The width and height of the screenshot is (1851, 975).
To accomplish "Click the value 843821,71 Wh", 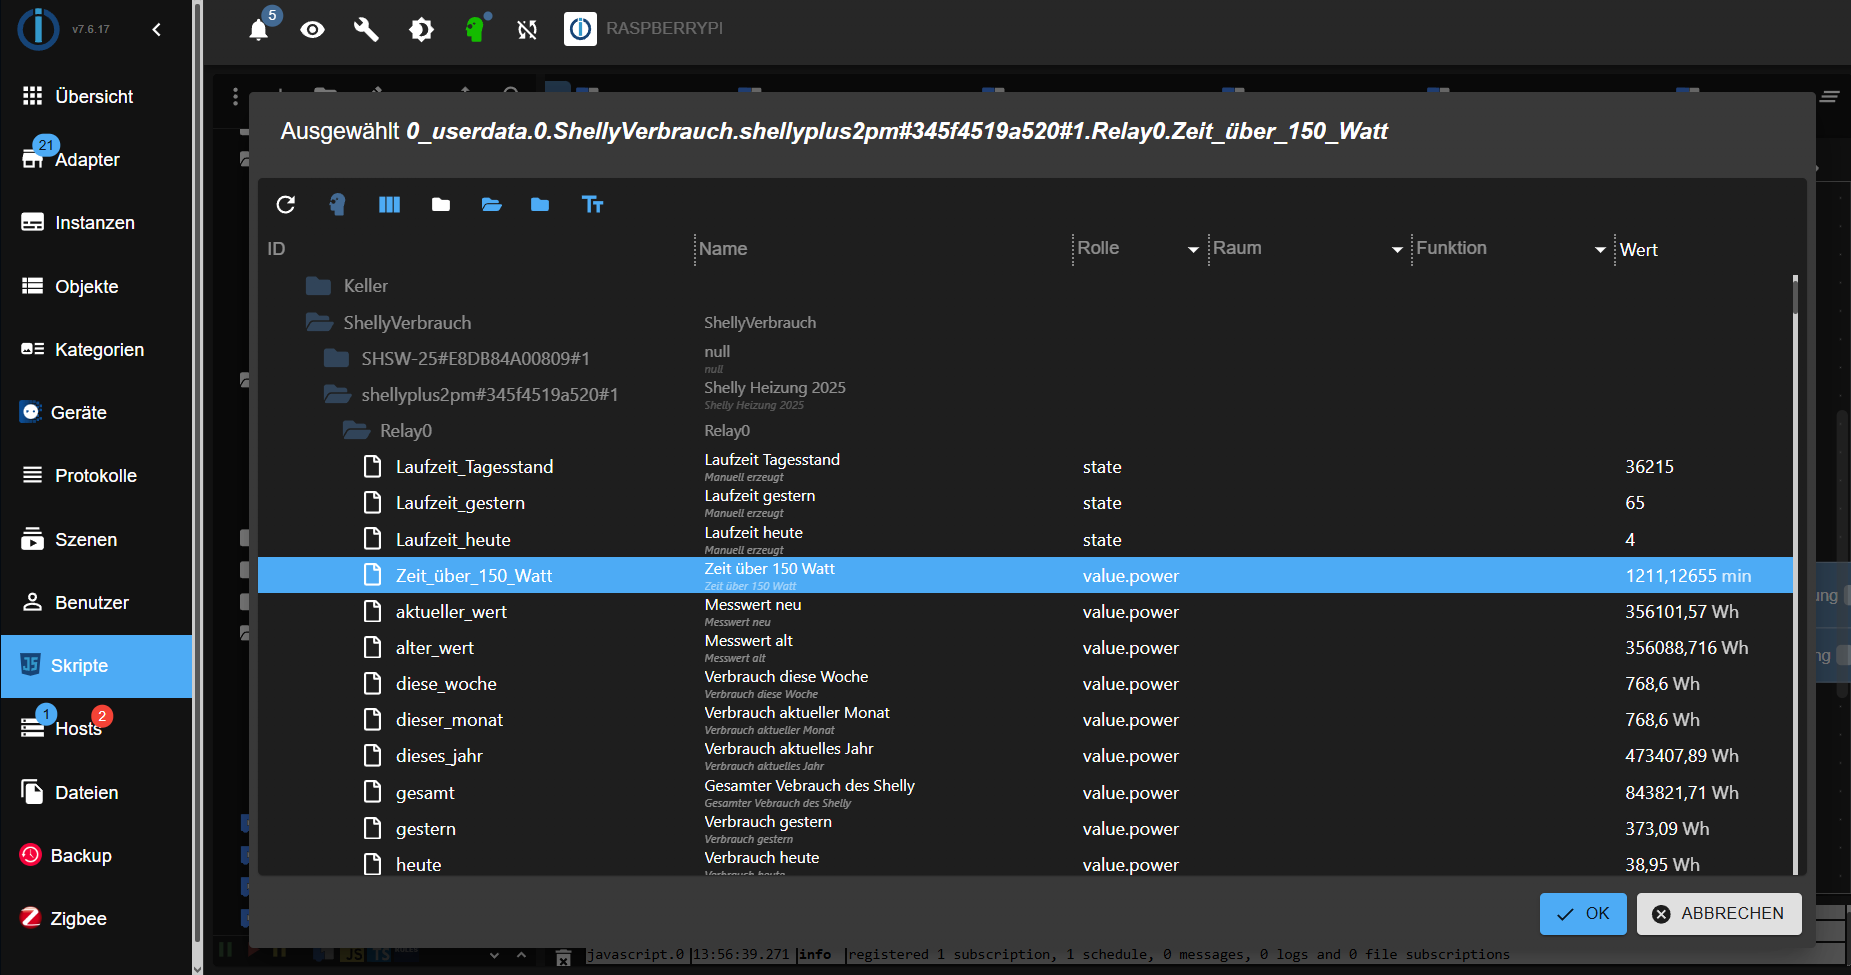I will point(1682,793).
